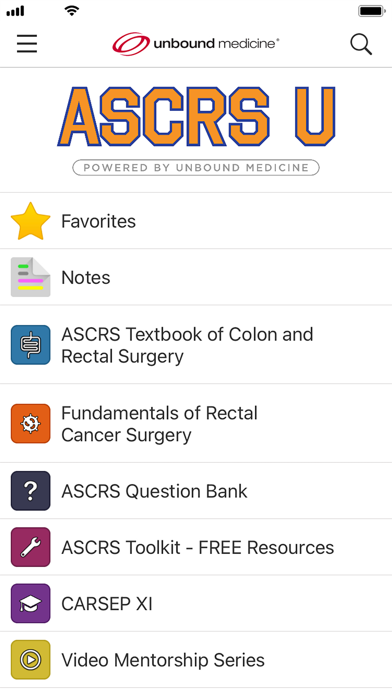The width and height of the screenshot is (392, 696).
Task: Open Fundamentals of Rectal Cancer Surgery
Action: click(196, 423)
